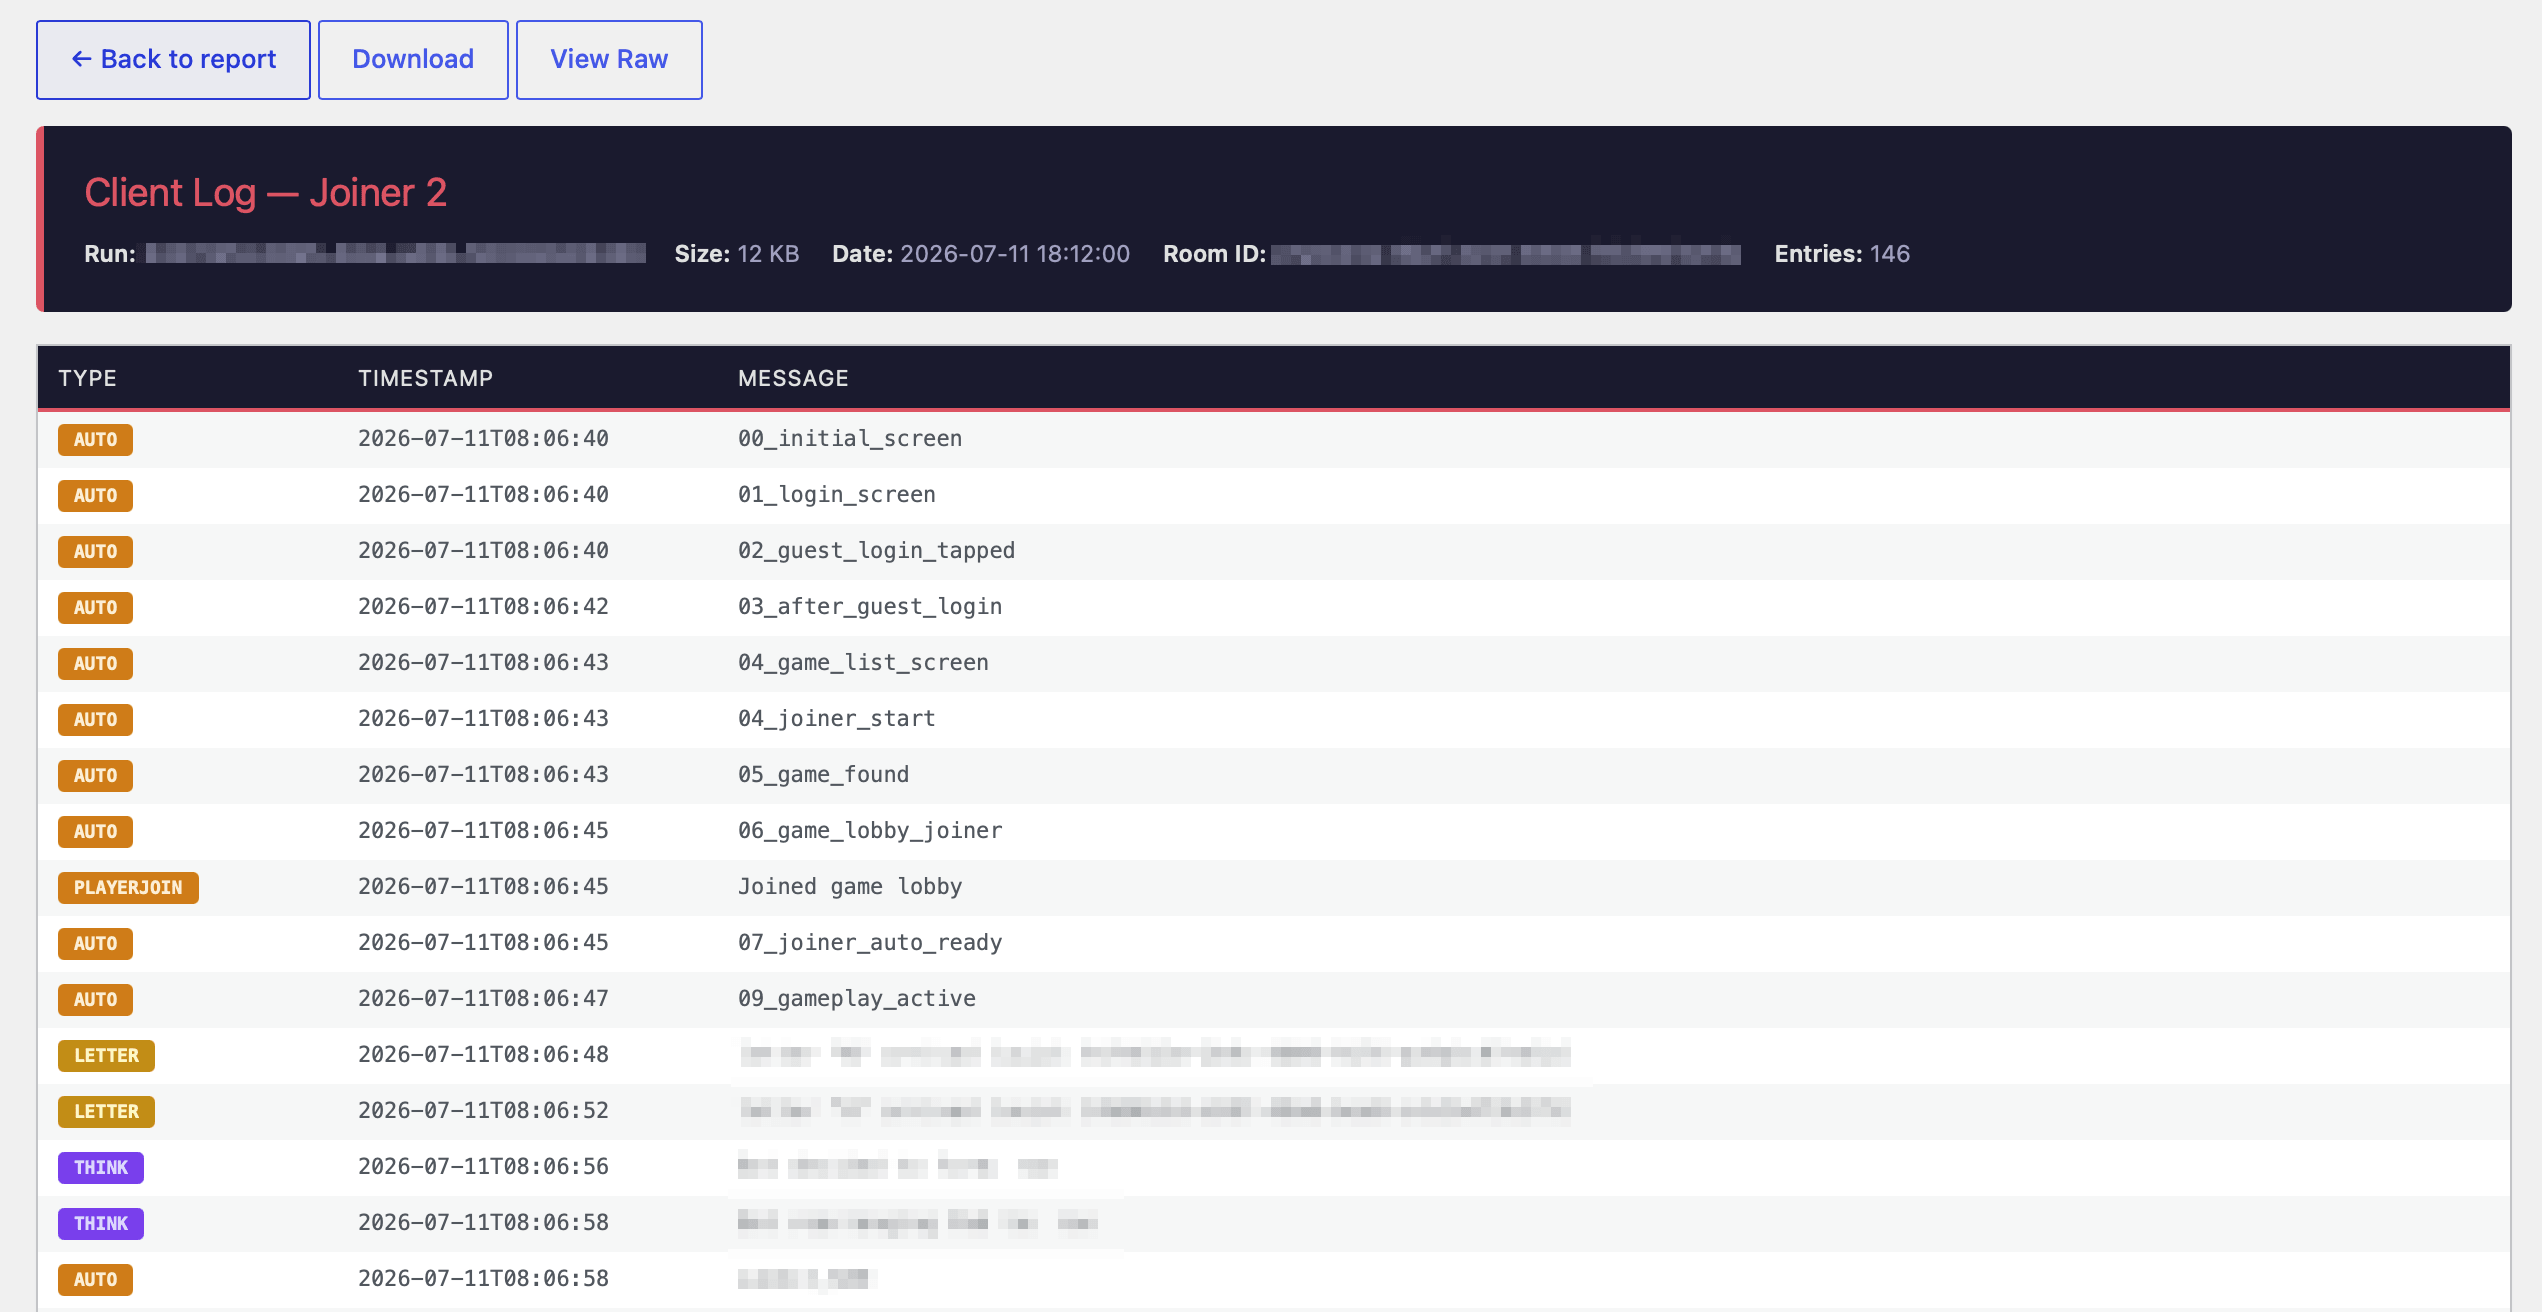2542x1312 pixels.
Task: Click the TYPE column header
Action: coord(87,378)
